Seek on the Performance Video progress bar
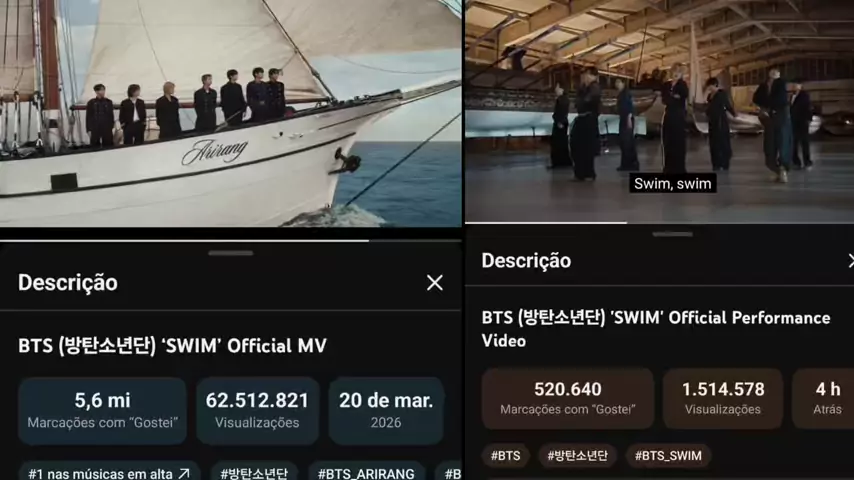Viewport: 854px width, 480px height. 660,222
